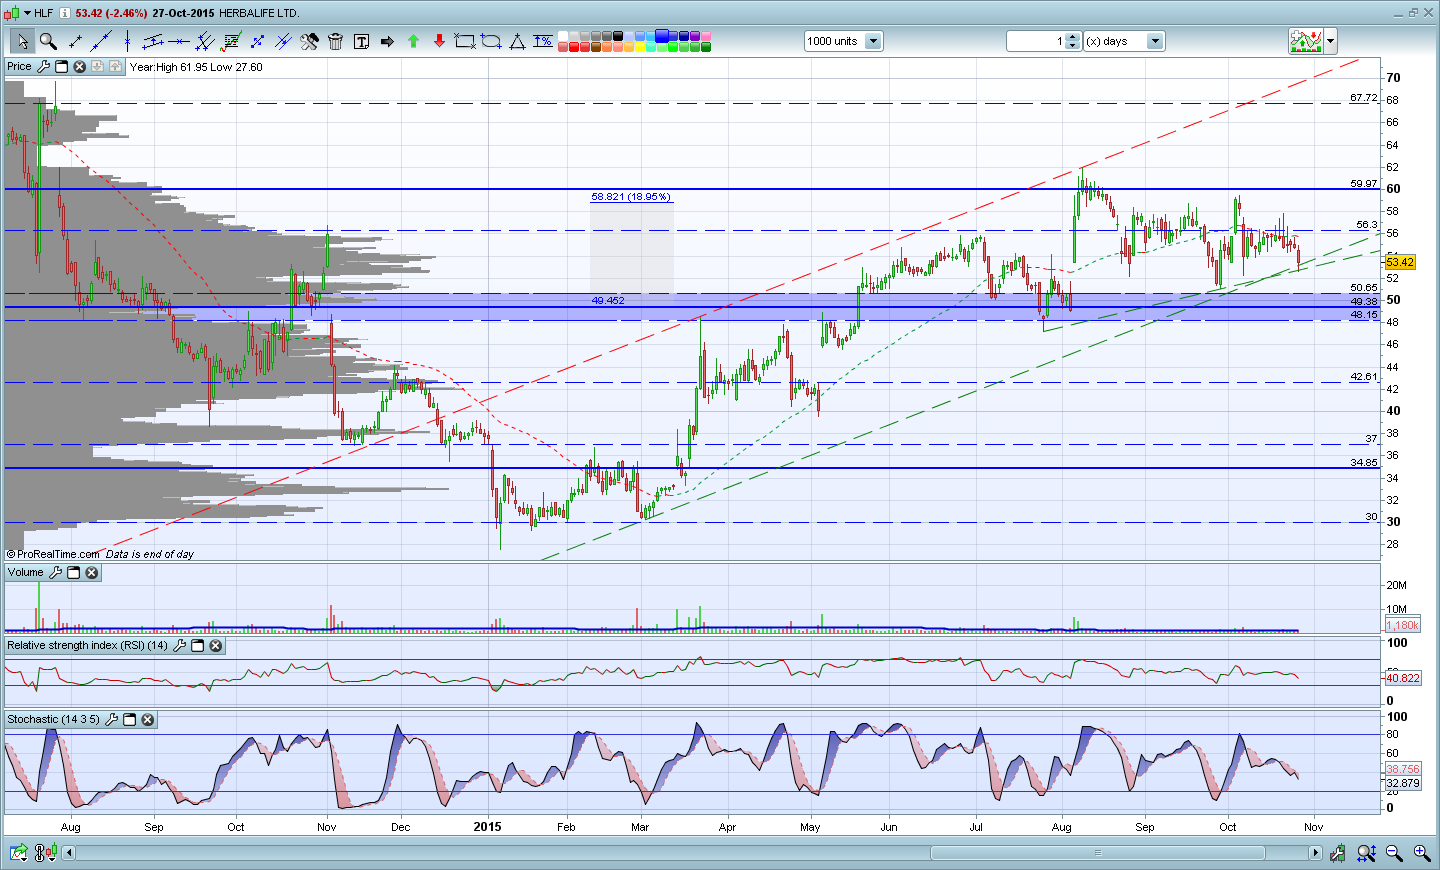The image size is (1440, 870).
Task: Click the Stochastic (14 3 5) label
Action: pos(53,720)
